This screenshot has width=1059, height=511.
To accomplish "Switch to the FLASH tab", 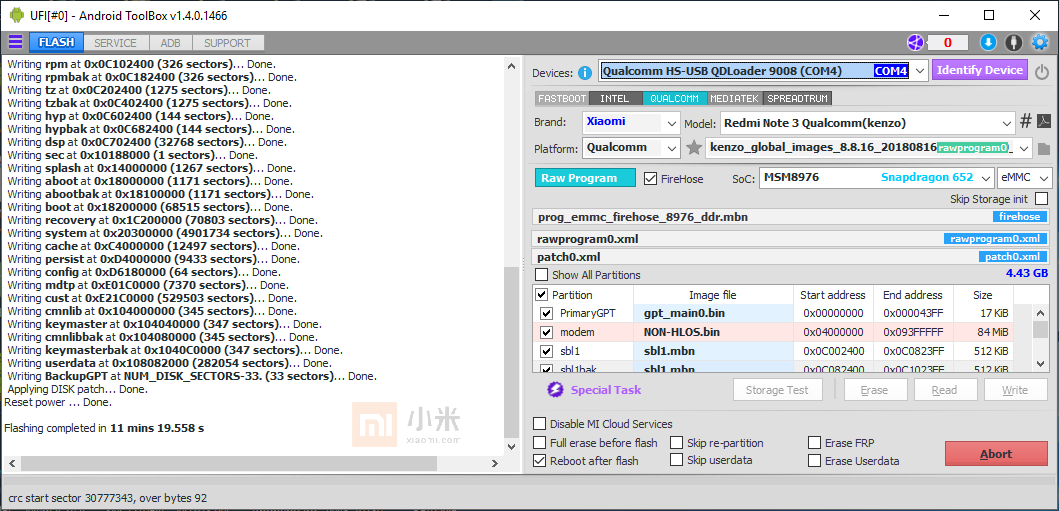I will pos(56,43).
